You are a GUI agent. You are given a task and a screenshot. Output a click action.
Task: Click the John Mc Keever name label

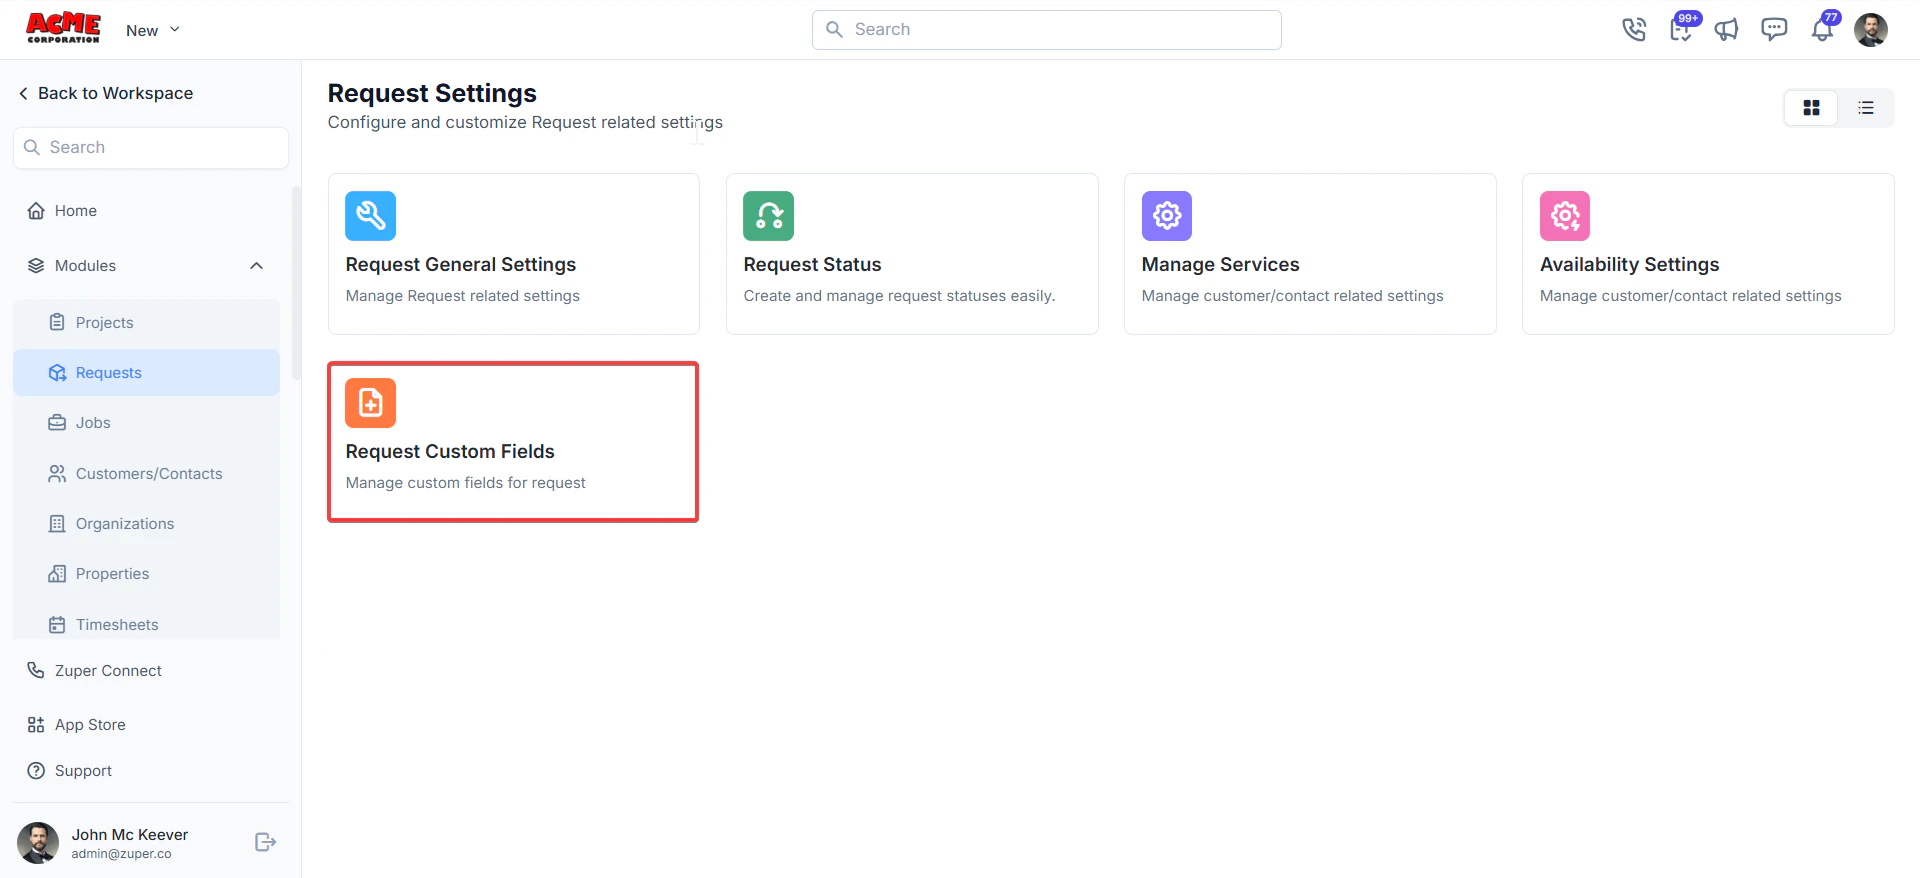[129, 835]
